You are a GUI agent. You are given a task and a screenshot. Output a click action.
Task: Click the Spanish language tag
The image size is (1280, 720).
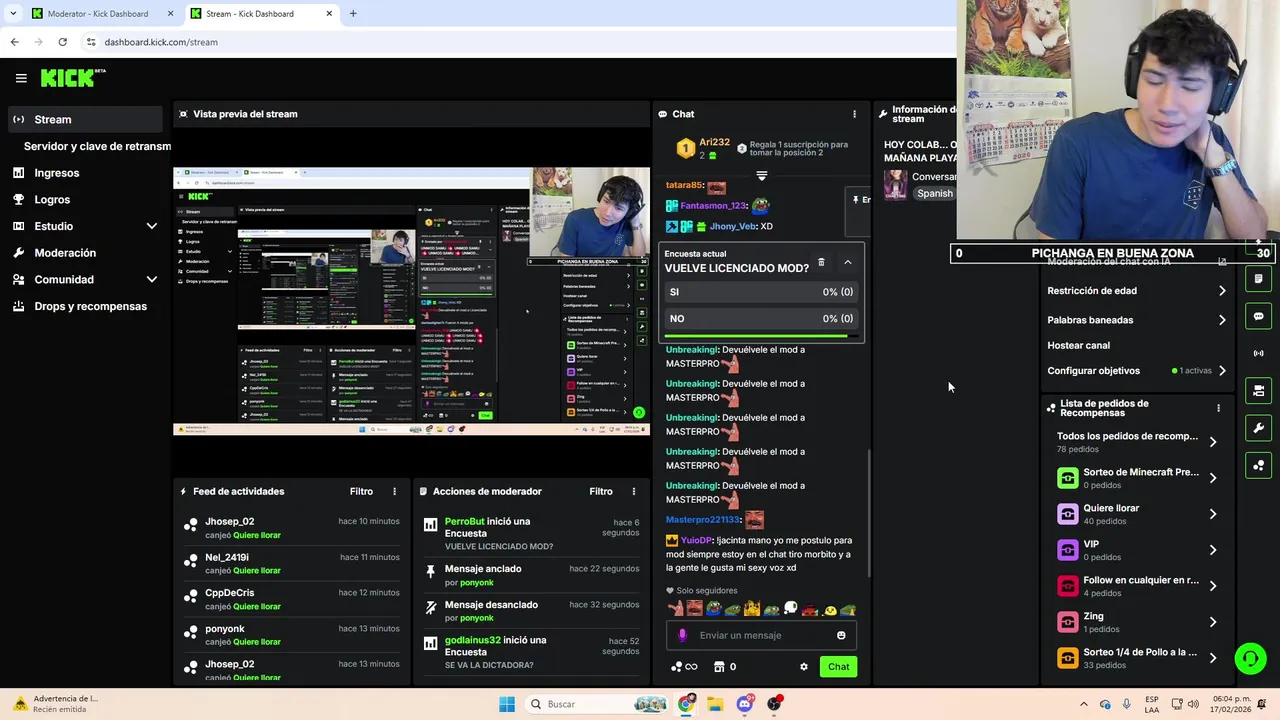pyautogui.click(x=935, y=194)
